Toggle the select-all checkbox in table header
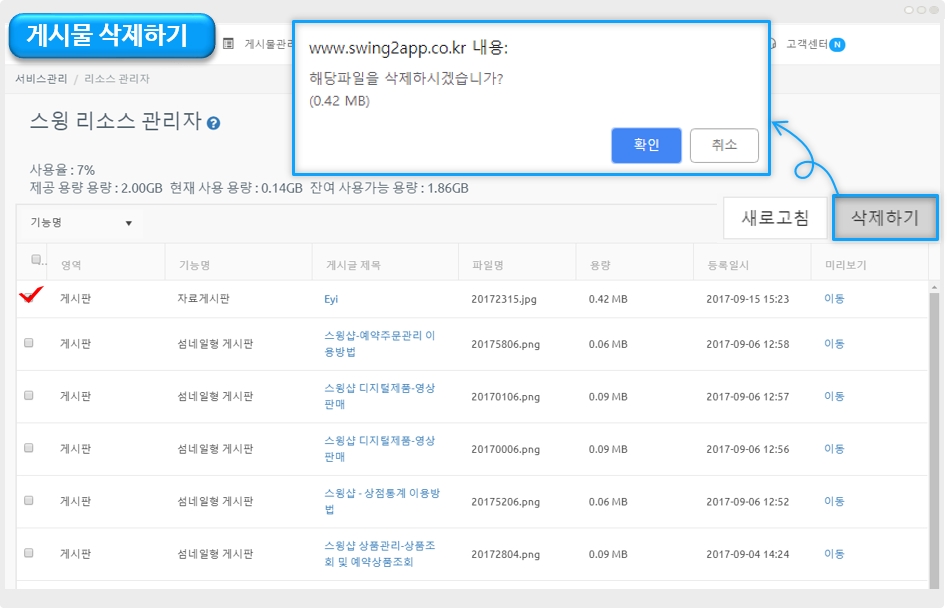The width and height of the screenshot is (950, 608). 36,260
